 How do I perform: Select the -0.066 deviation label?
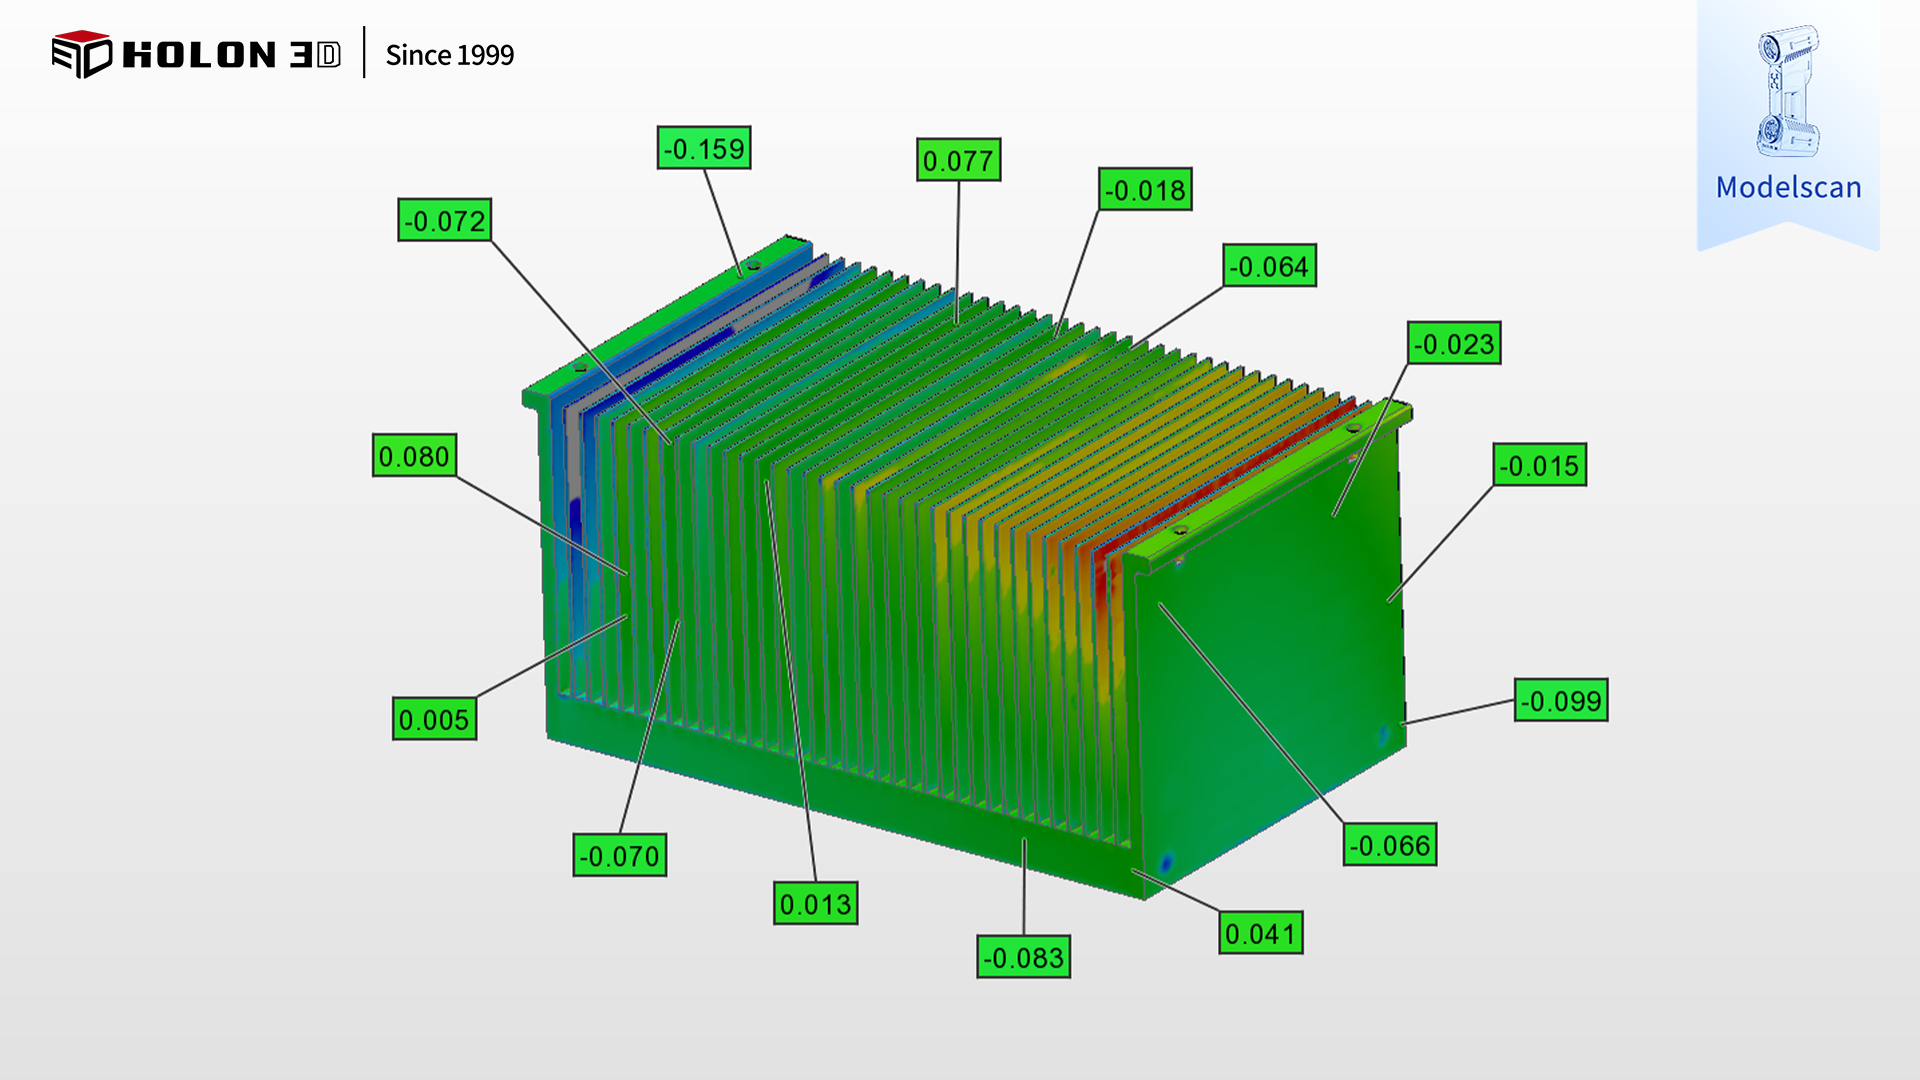(x=1389, y=846)
